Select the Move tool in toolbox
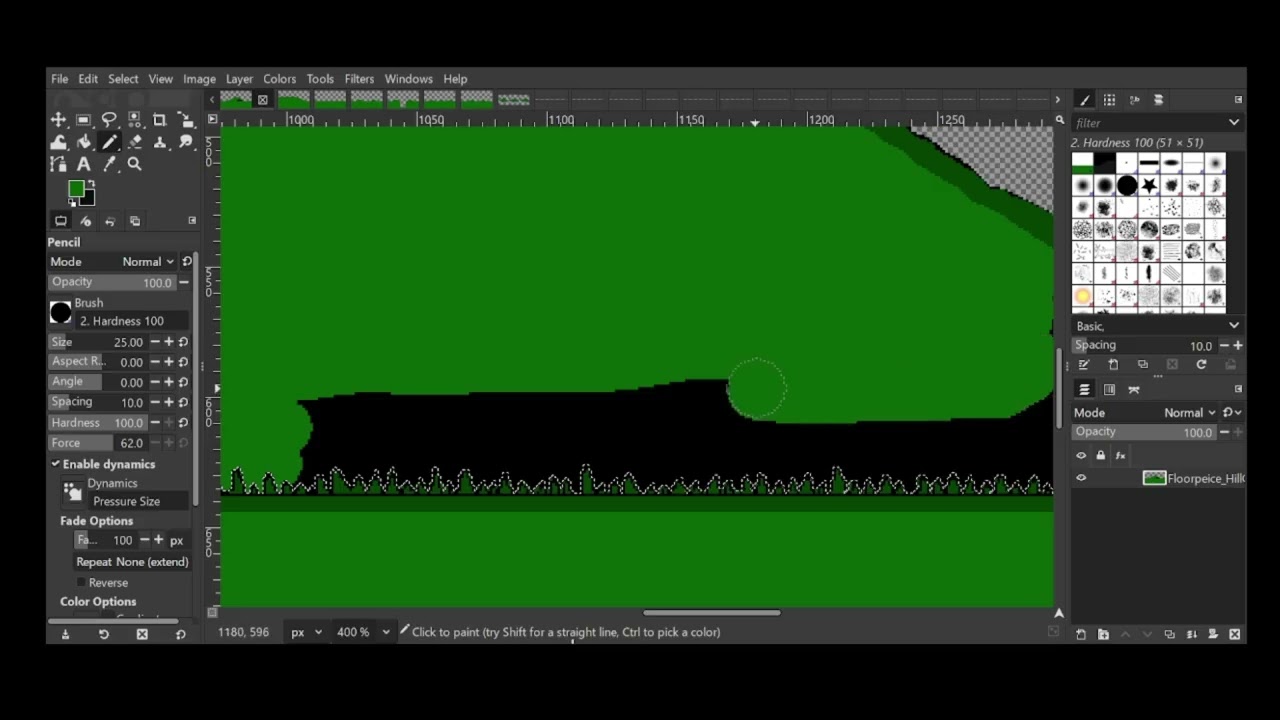The width and height of the screenshot is (1280, 720). (x=58, y=120)
